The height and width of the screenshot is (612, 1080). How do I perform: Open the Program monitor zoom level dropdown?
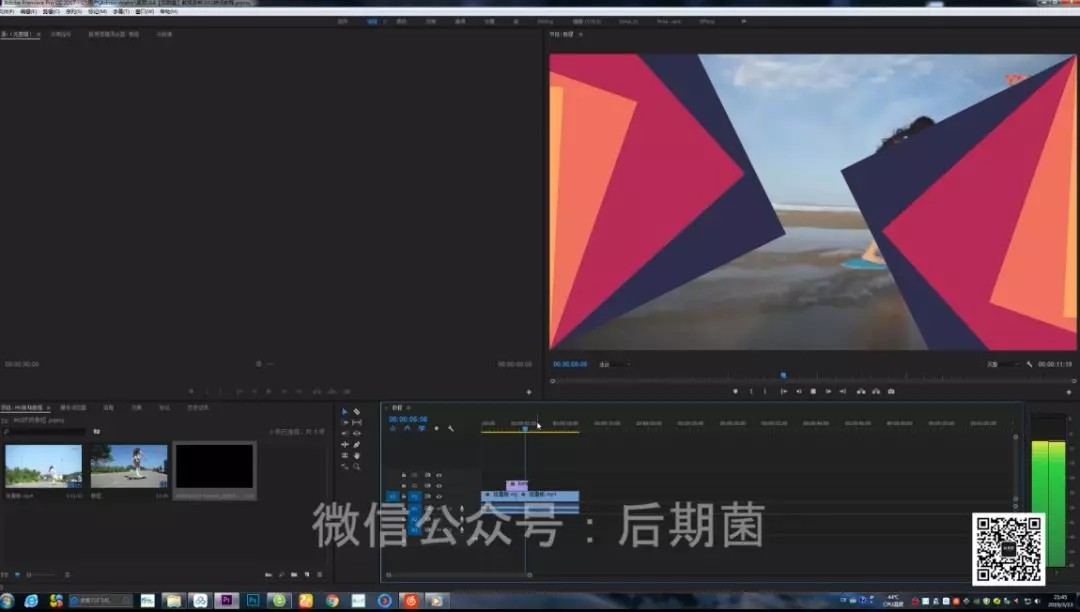coord(614,364)
